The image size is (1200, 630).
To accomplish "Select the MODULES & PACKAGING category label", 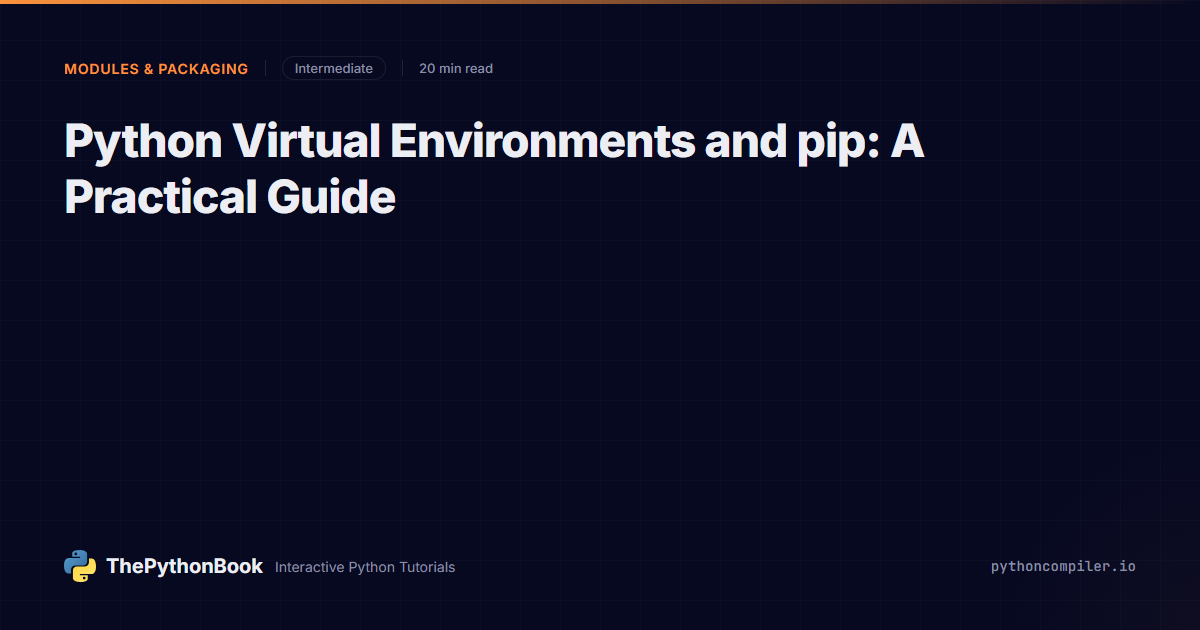I will [x=156, y=69].
